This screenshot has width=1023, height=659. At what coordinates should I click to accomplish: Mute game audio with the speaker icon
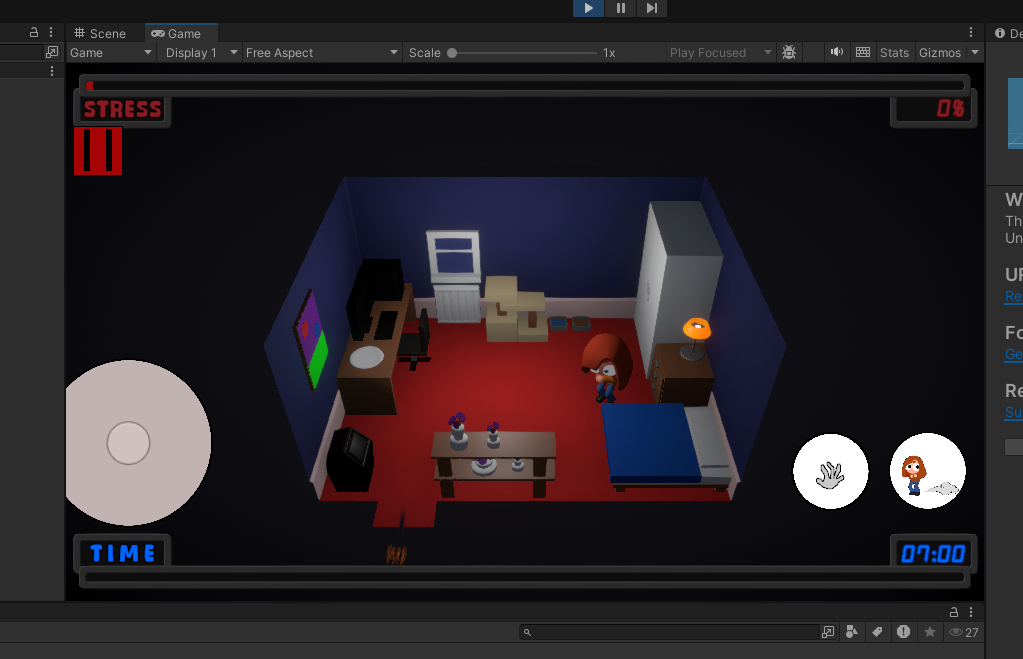836,52
